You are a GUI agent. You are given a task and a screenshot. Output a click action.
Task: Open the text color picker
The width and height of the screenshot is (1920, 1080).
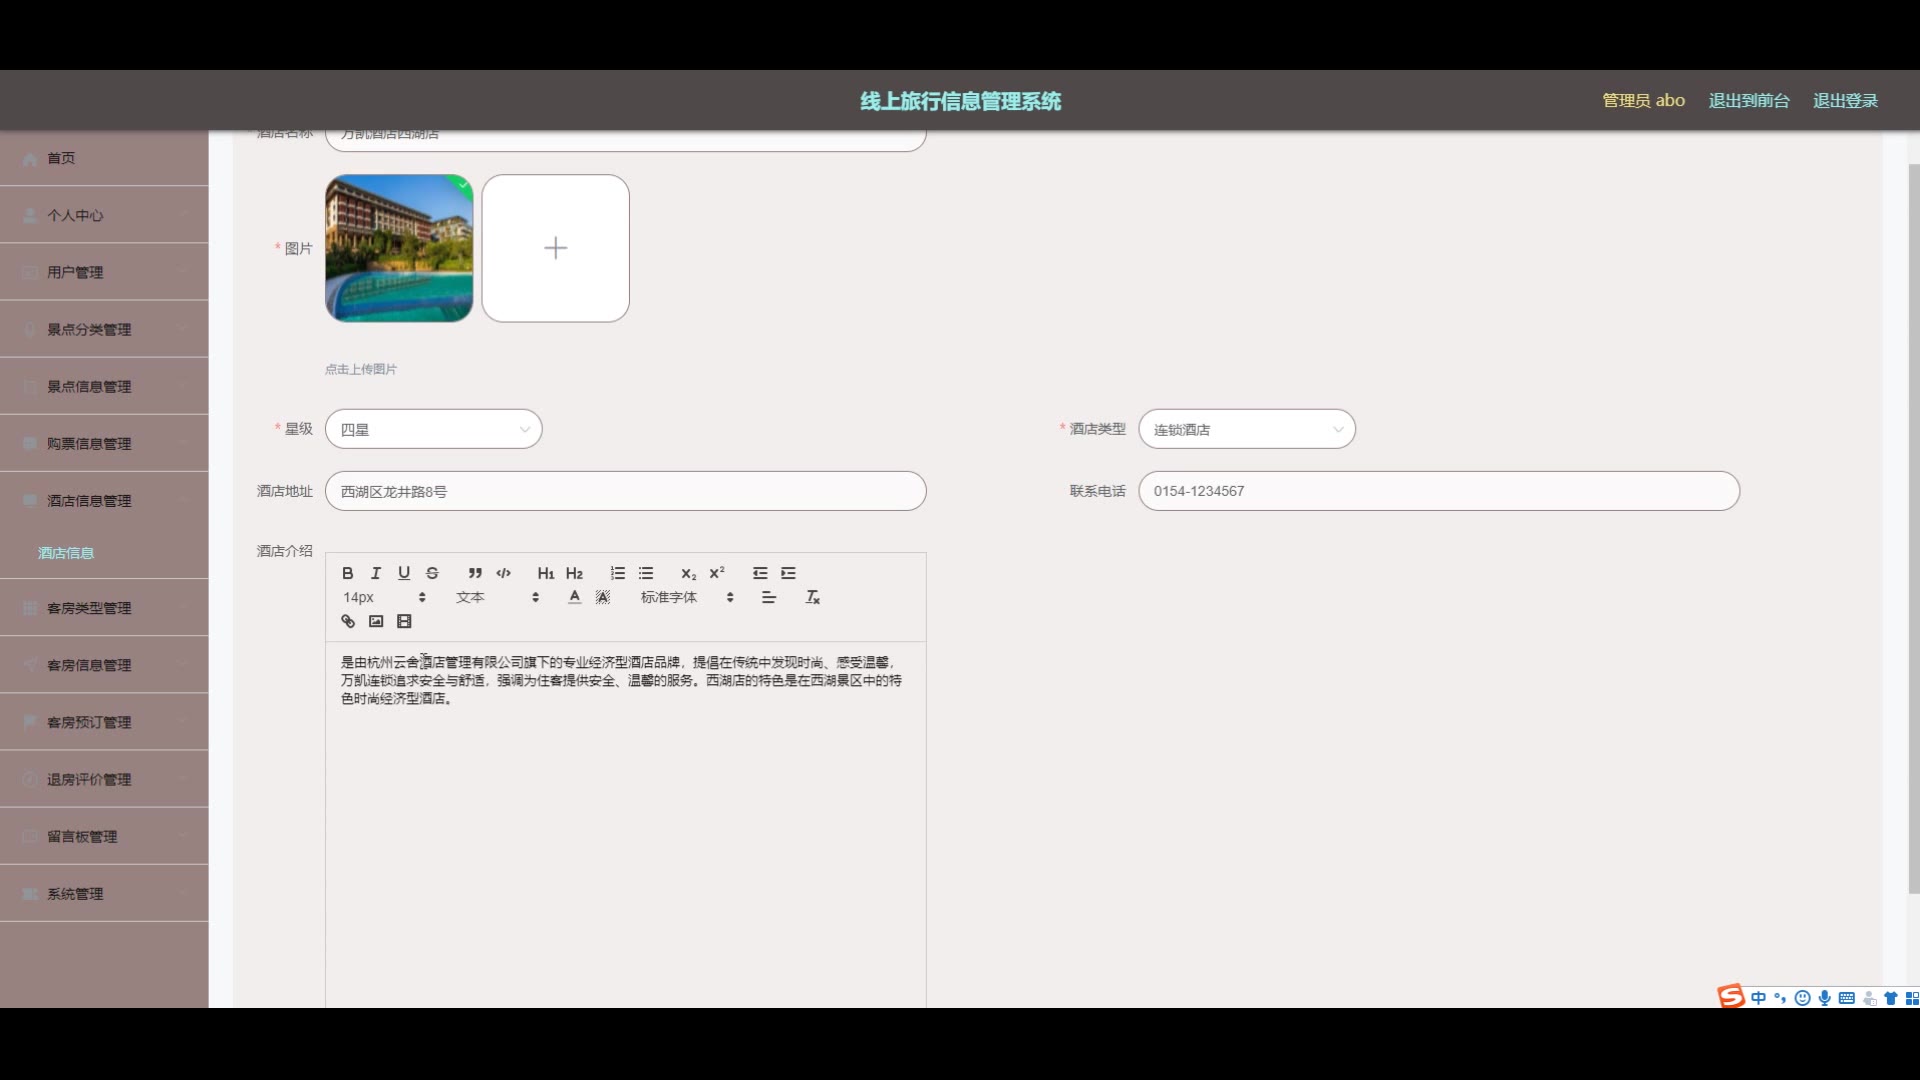point(574,597)
